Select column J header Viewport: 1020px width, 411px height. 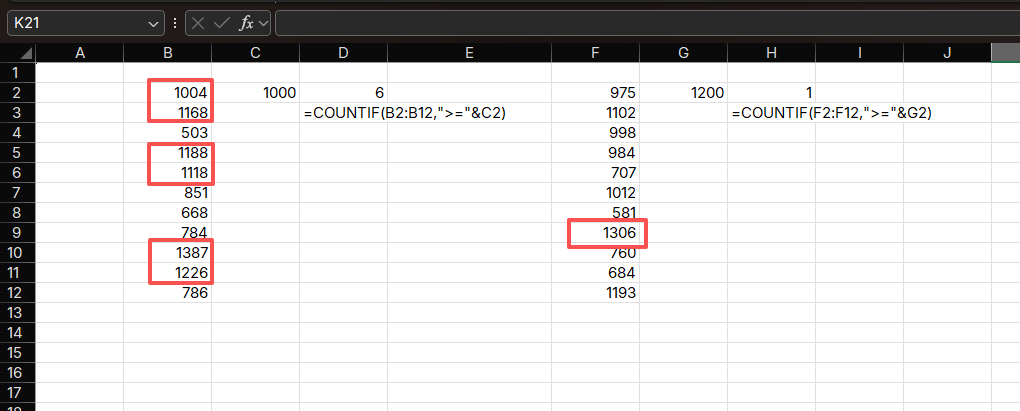[x=948, y=53]
